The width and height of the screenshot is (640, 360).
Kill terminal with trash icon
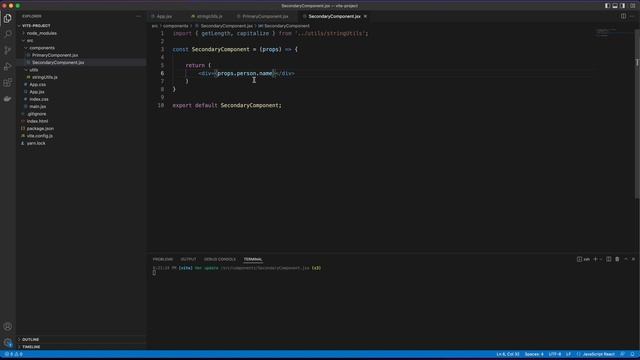click(x=617, y=259)
